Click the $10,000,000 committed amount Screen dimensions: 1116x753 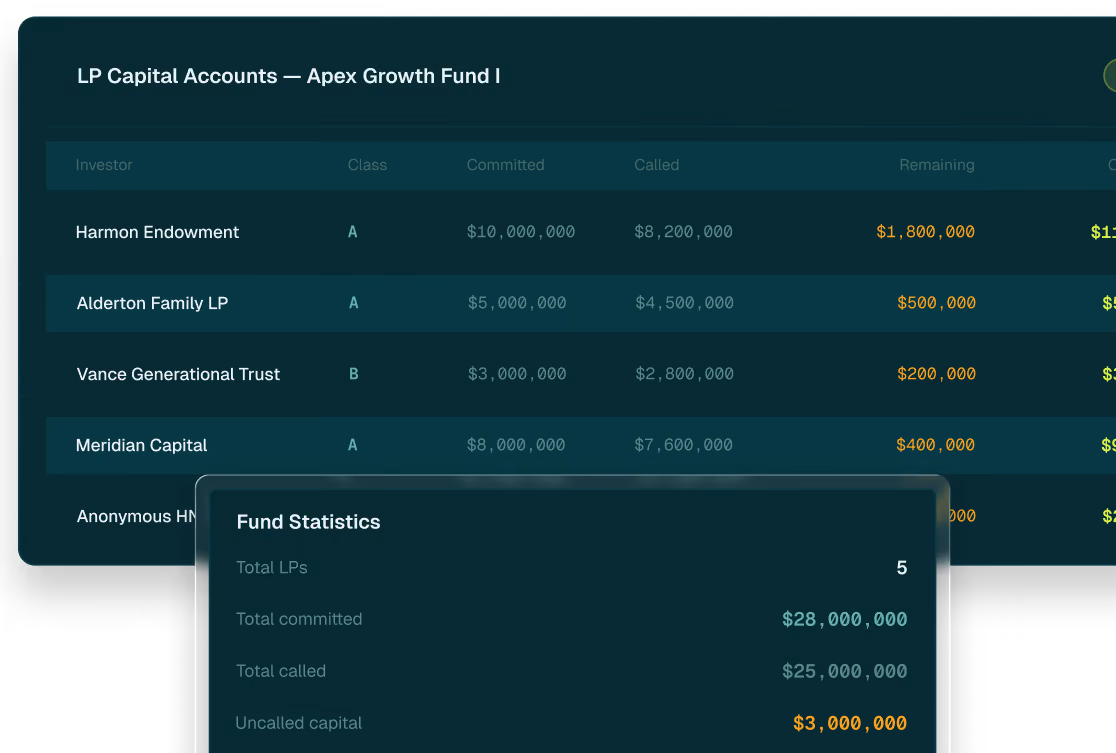[x=521, y=232]
